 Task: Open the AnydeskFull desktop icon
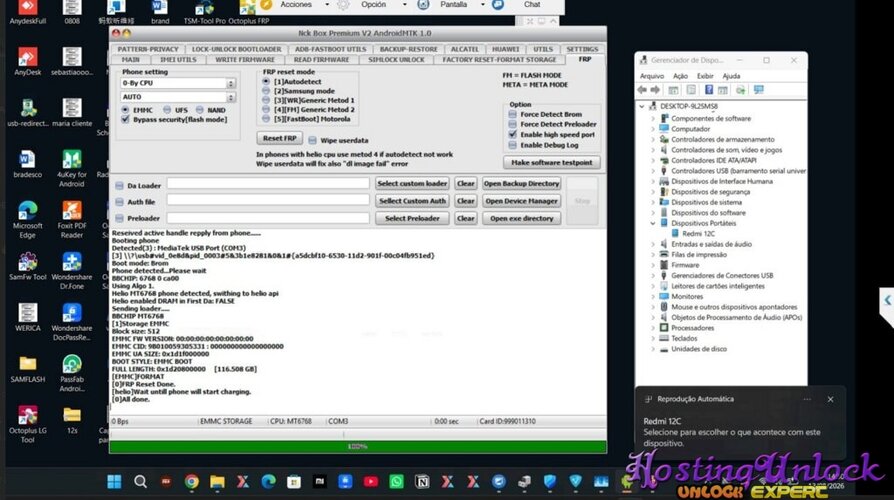(x=27, y=11)
